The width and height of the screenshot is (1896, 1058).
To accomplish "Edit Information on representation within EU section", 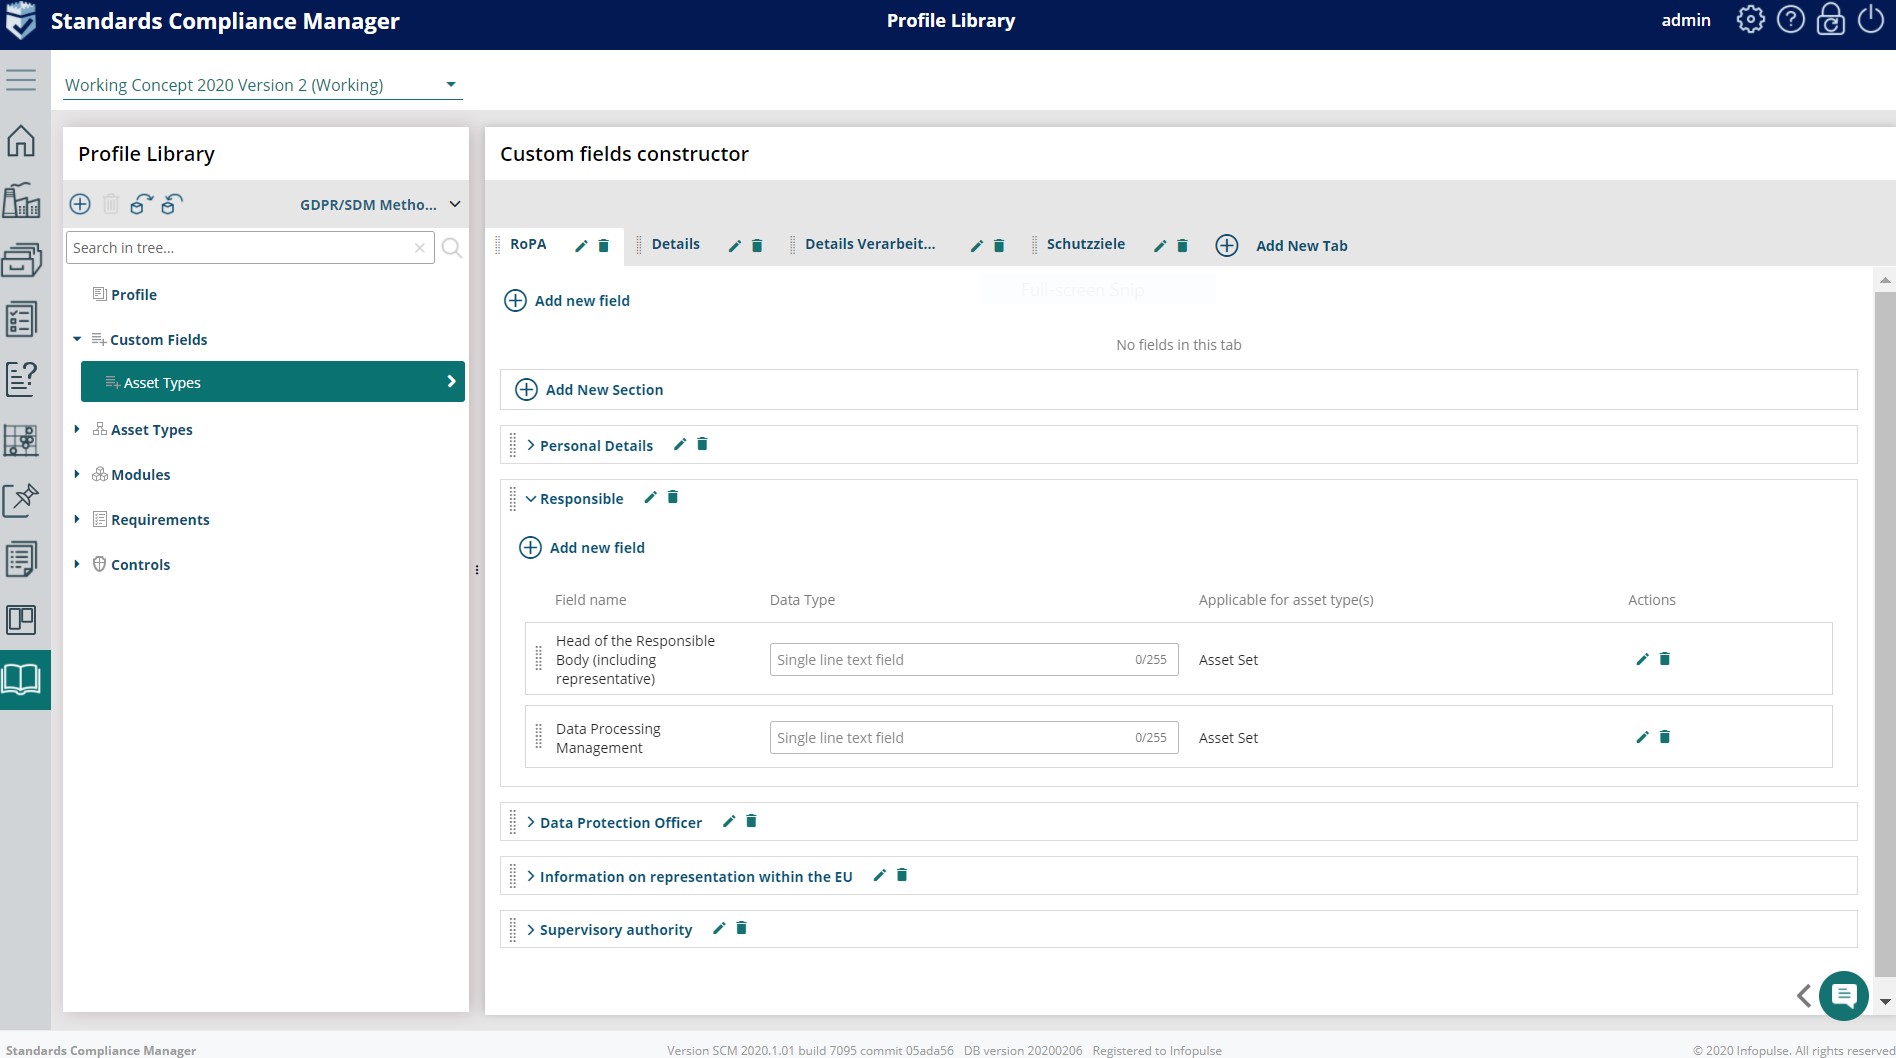I will click(880, 875).
